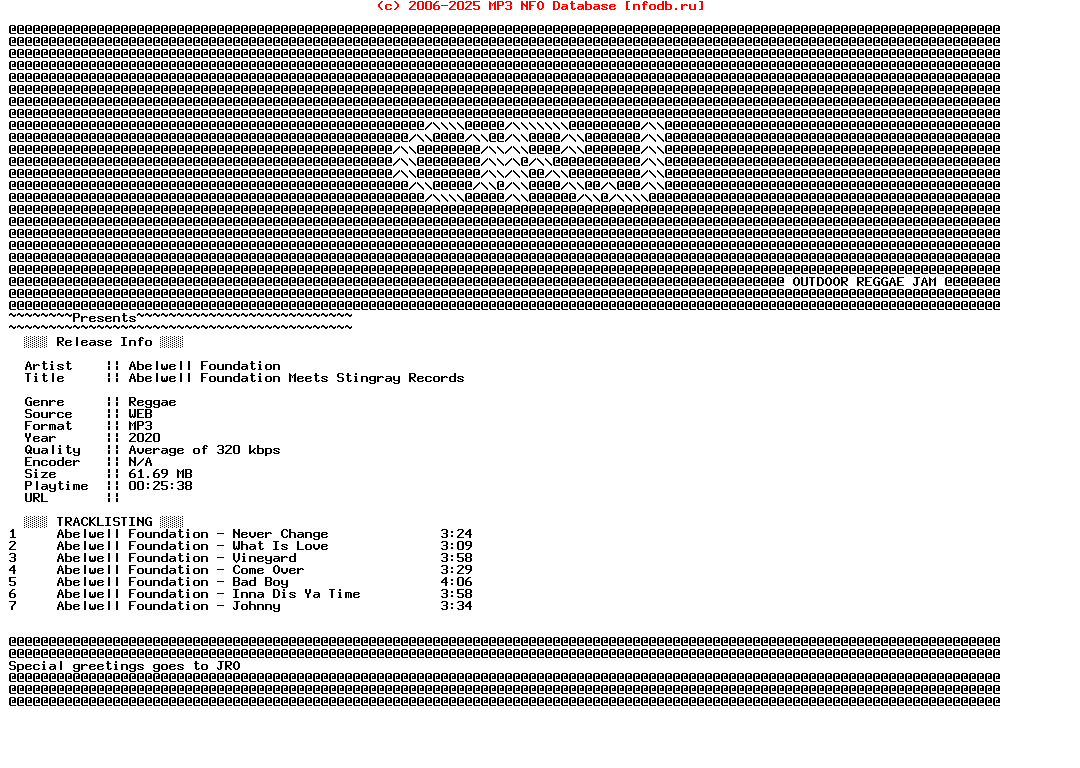Viewport: 1080px width, 768px height.
Task: Click the OUTDOOR REGGAE JAM text
Action: point(864,282)
